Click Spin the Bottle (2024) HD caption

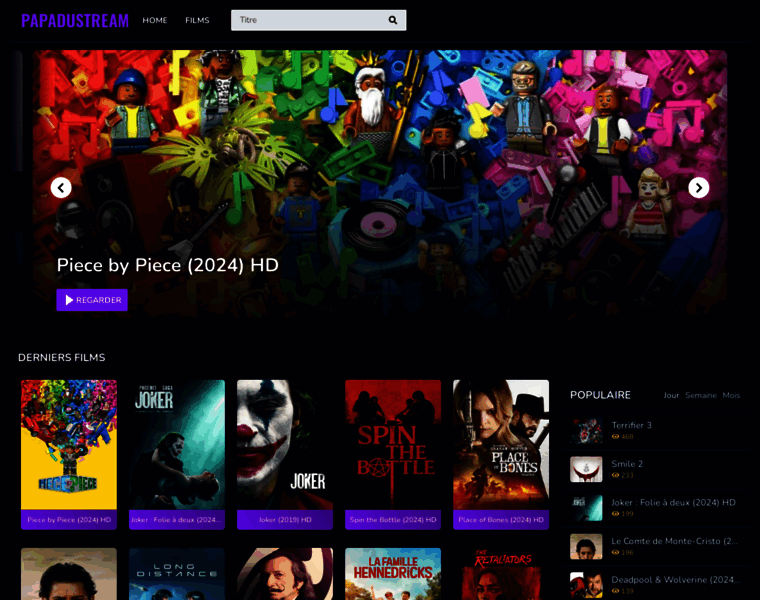tap(393, 520)
